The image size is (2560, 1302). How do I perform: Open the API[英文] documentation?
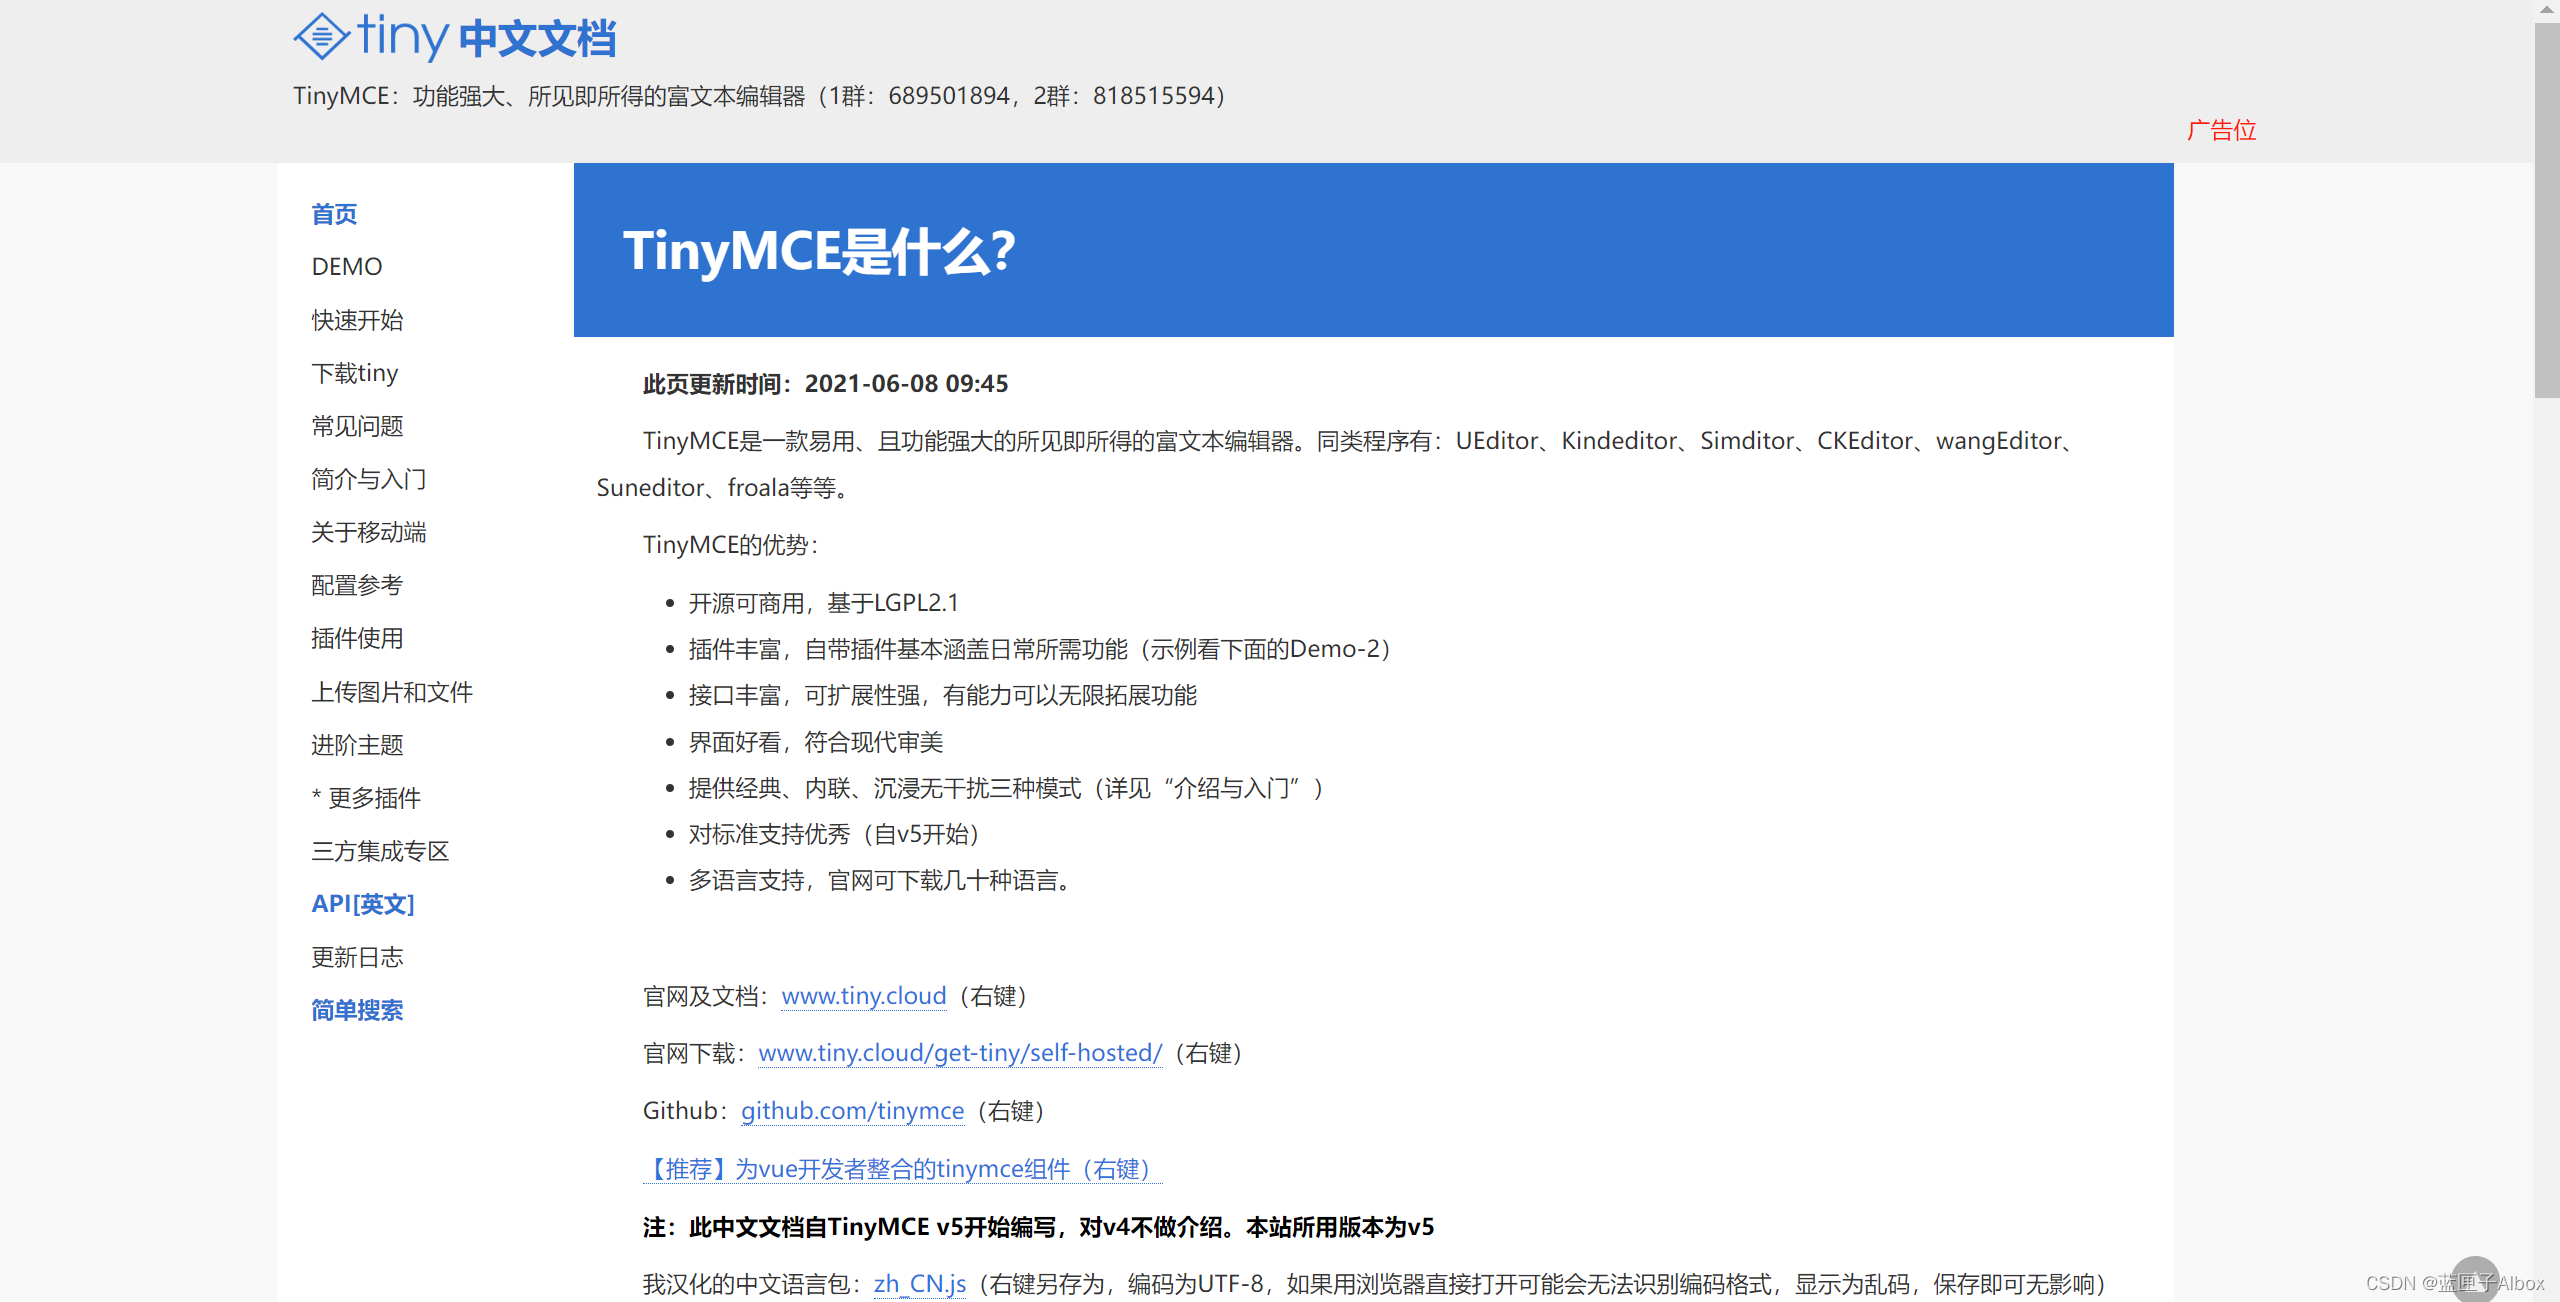[x=362, y=903]
